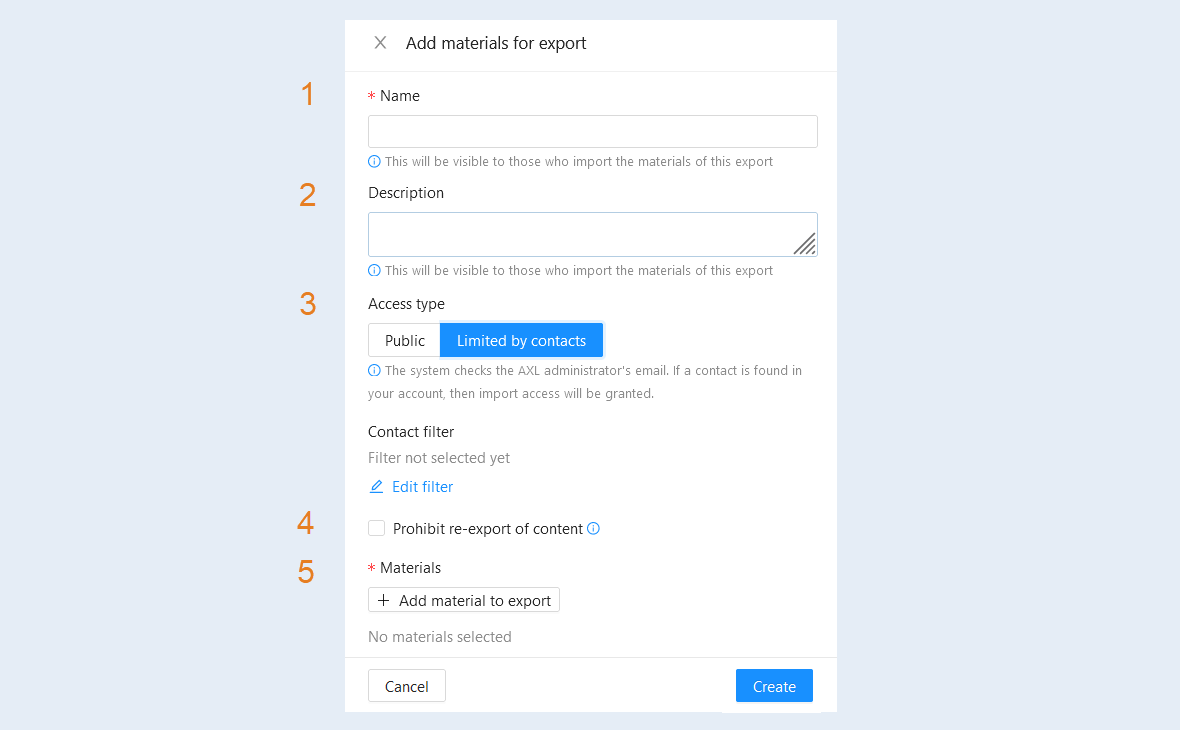Click the info icon below Description field
The image size is (1180, 730).
pyautogui.click(x=374, y=270)
